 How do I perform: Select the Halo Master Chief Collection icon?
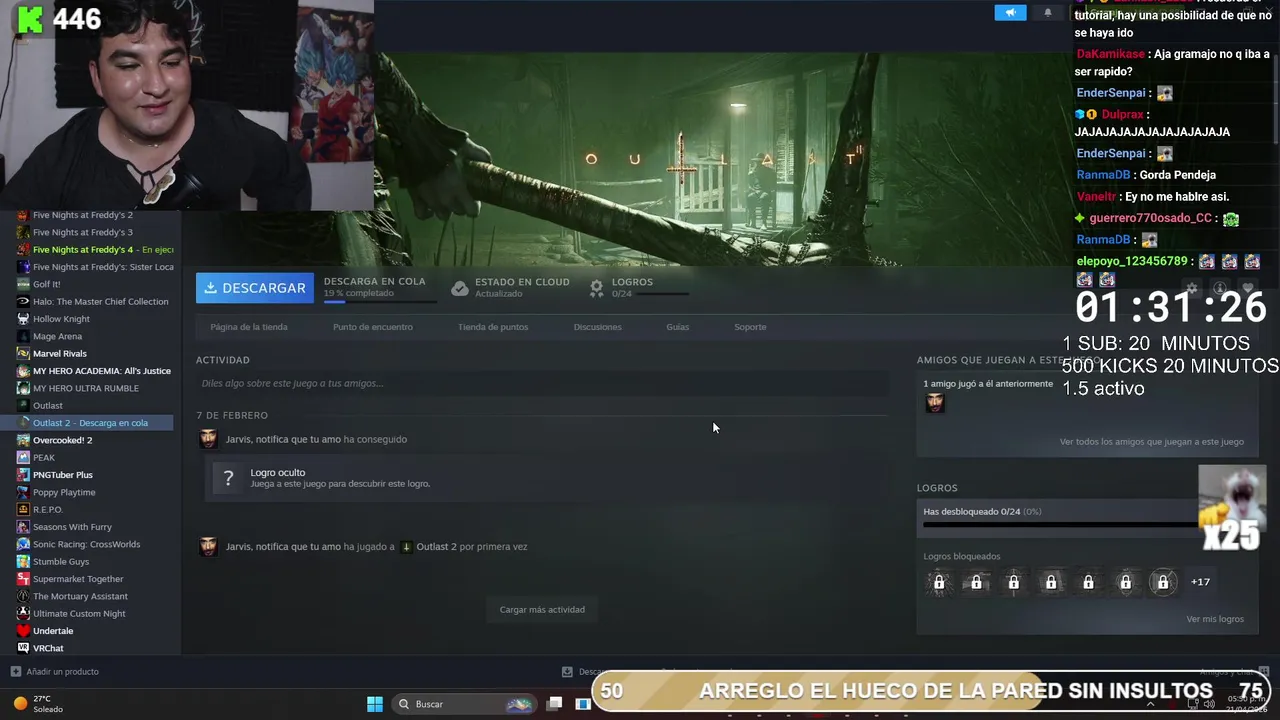pyautogui.click(x=24, y=301)
